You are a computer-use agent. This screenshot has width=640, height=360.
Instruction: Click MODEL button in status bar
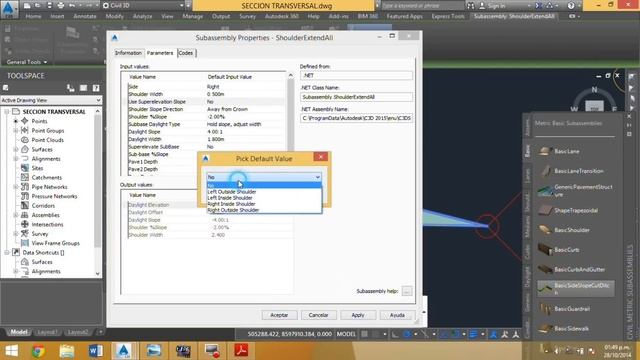coord(346,334)
